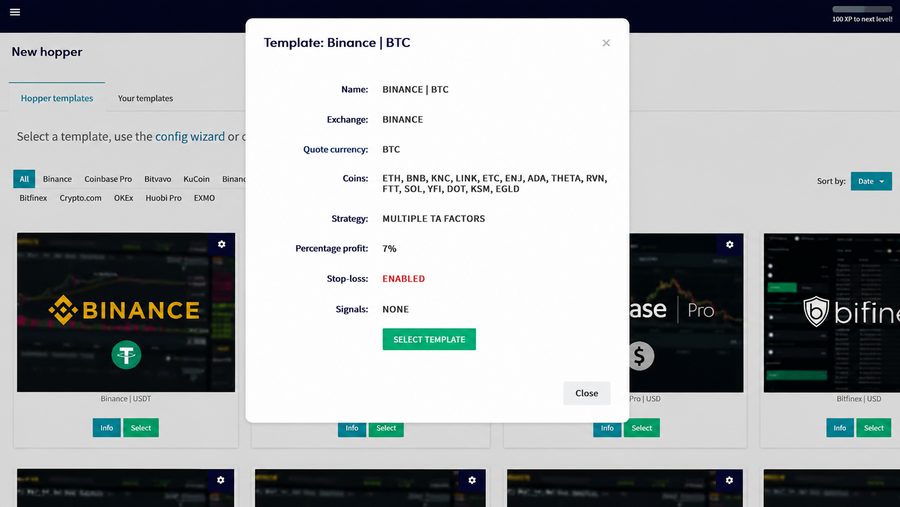Filter templates by Binance
Viewport: 900px width, 507px height.
[57, 179]
